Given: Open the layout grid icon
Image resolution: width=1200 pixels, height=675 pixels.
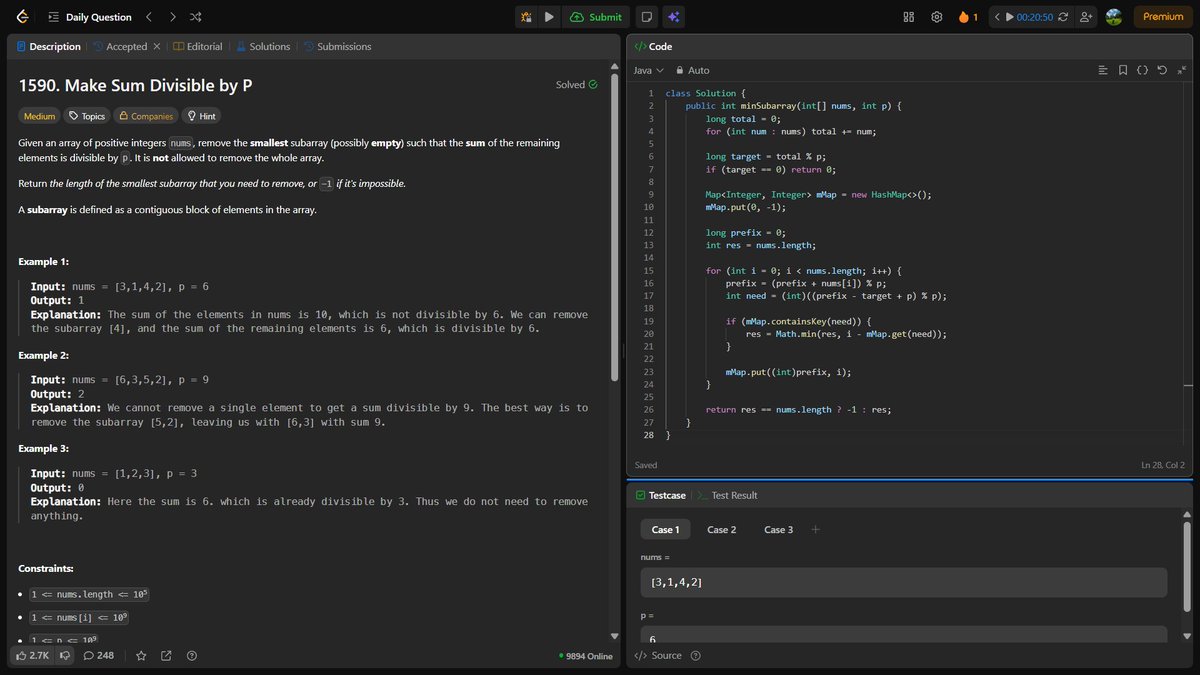Looking at the screenshot, I should click(x=907, y=16).
